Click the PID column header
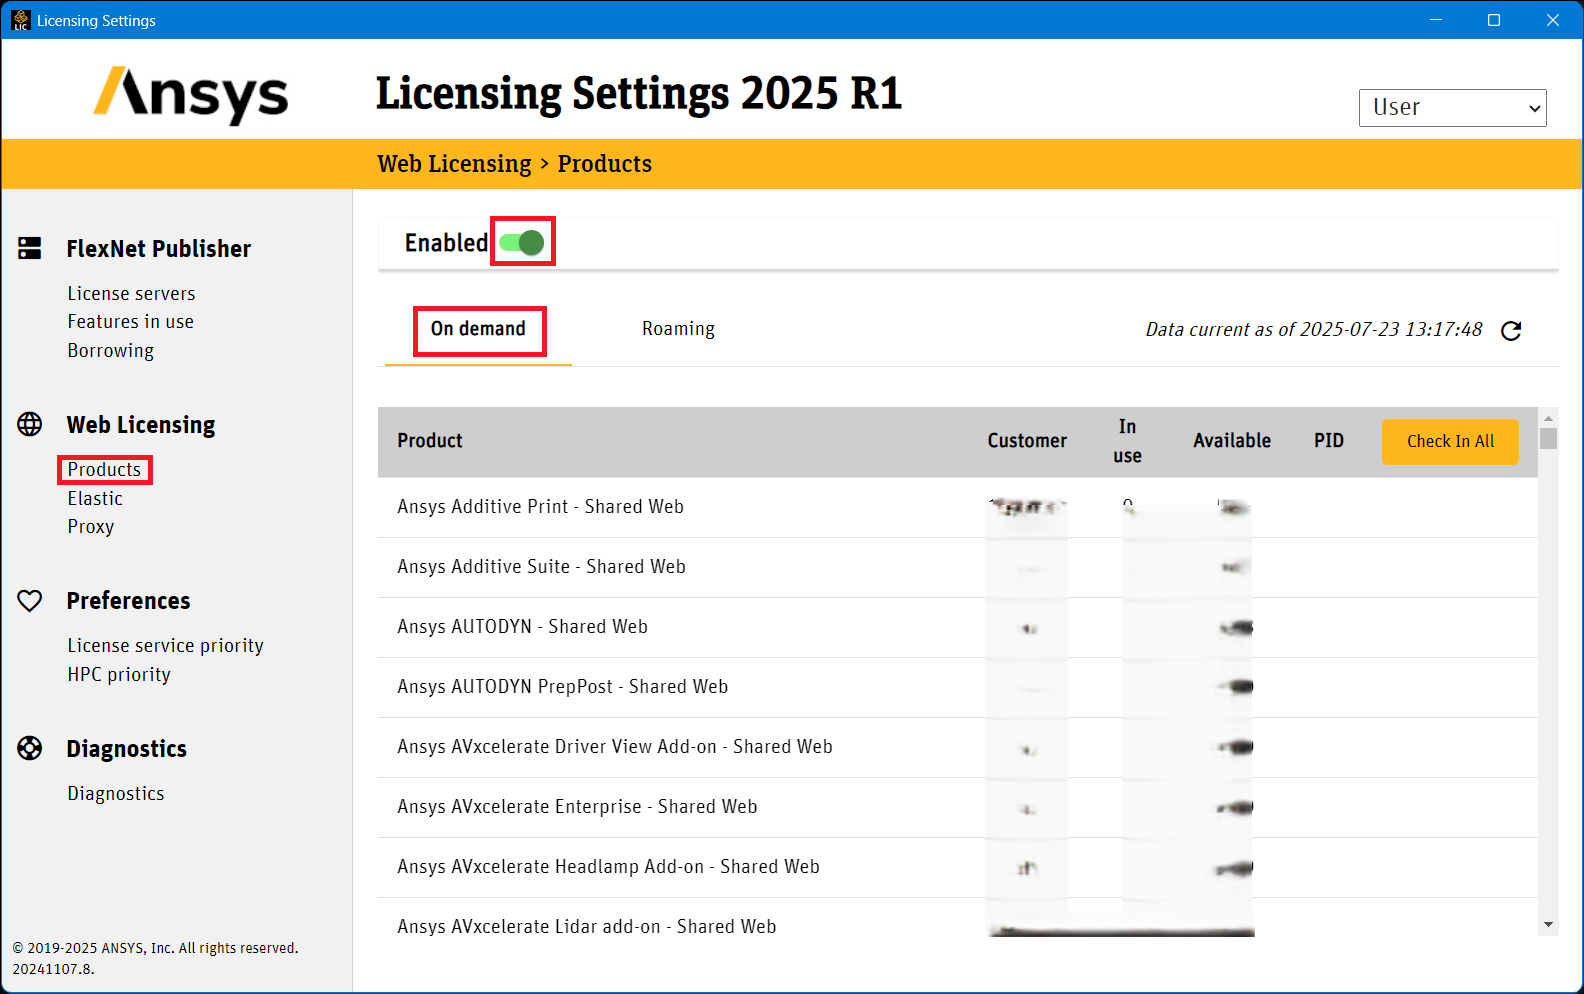The image size is (1584, 994). [x=1329, y=441]
